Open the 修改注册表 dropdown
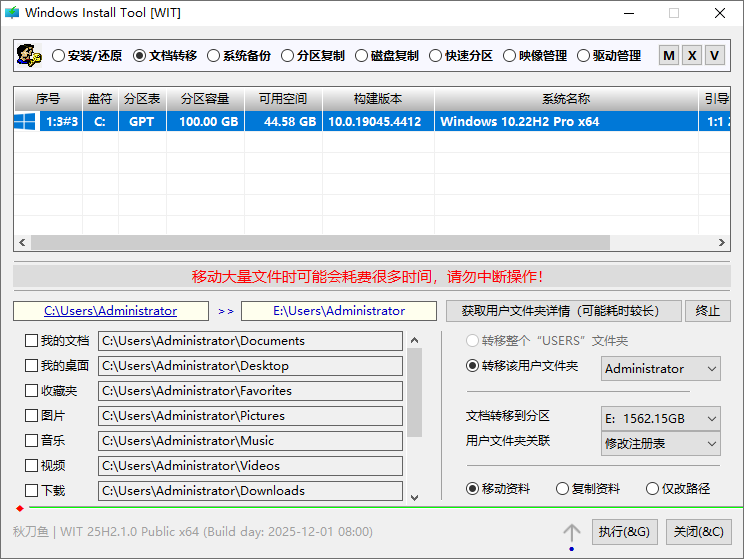Screen dimensions: 744x559 [x=660, y=443]
